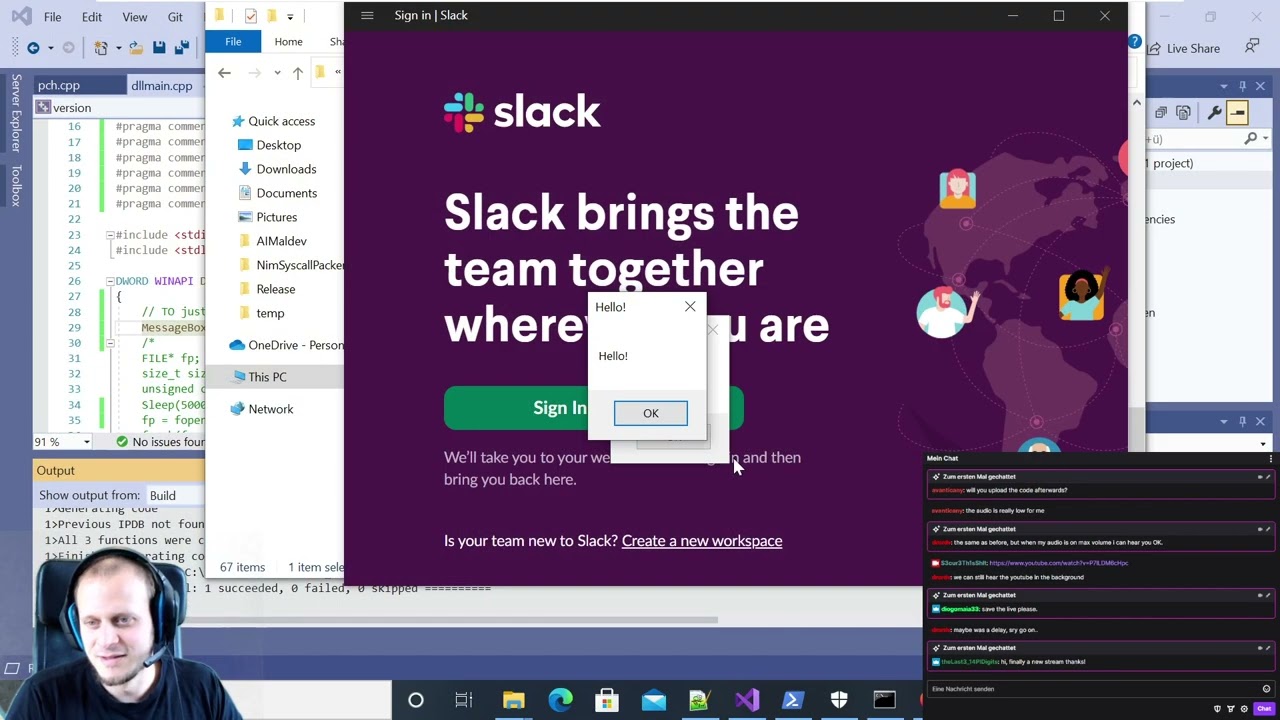Go up one folder in File Explorer
The image size is (1280, 720).
pyautogui.click(x=297, y=72)
